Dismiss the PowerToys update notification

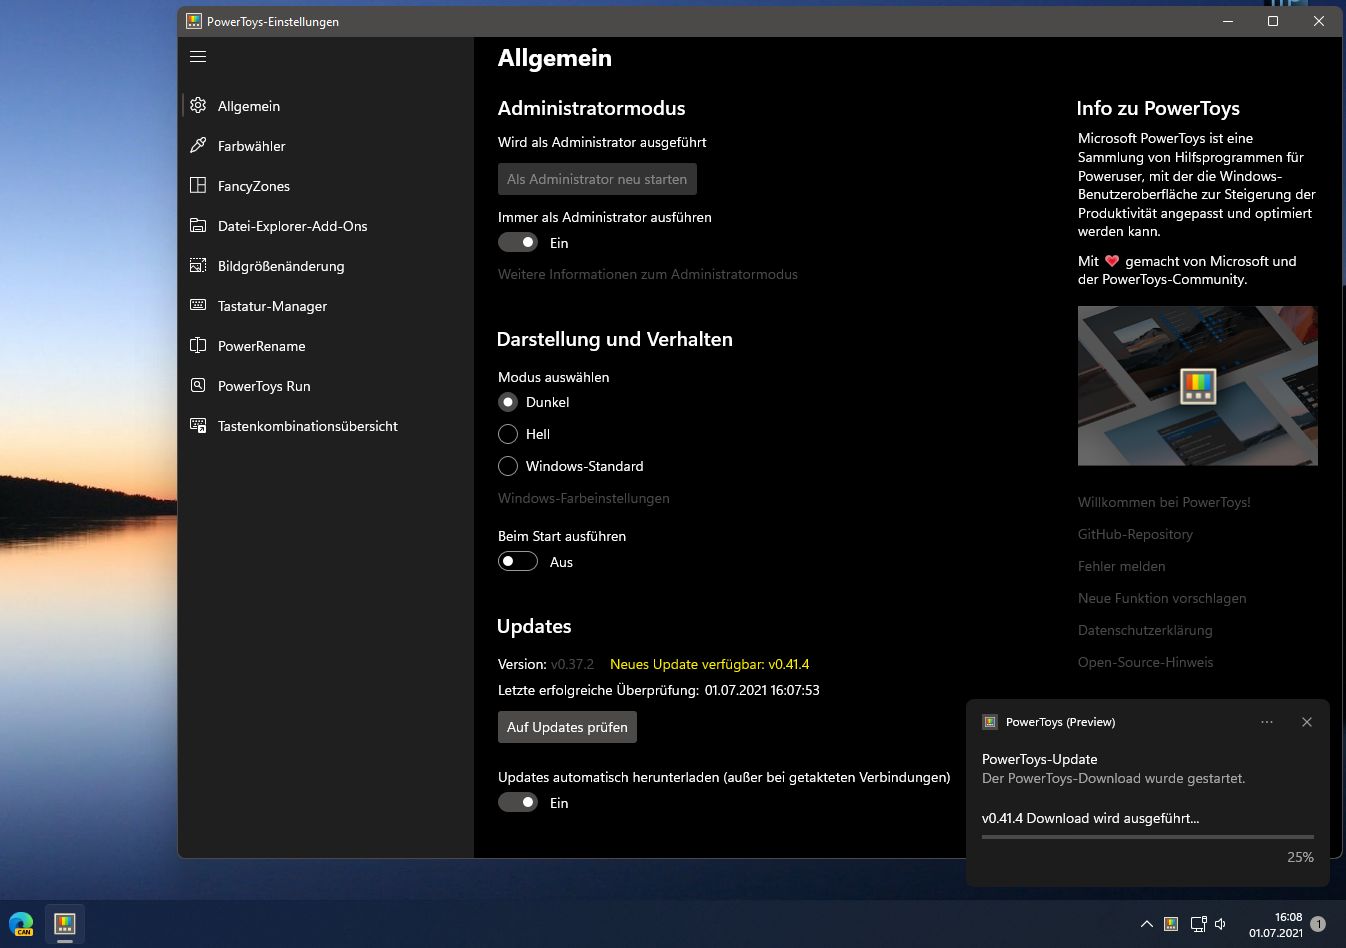click(x=1306, y=722)
